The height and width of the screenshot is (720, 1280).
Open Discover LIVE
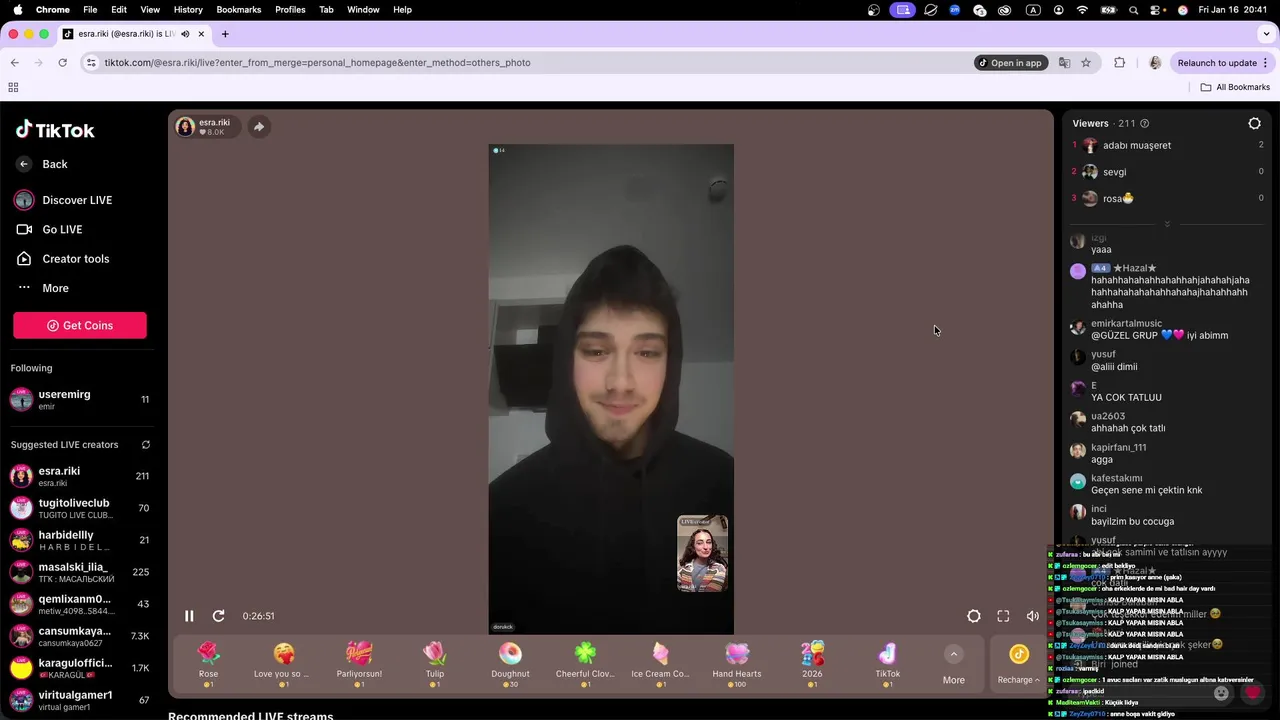77,200
